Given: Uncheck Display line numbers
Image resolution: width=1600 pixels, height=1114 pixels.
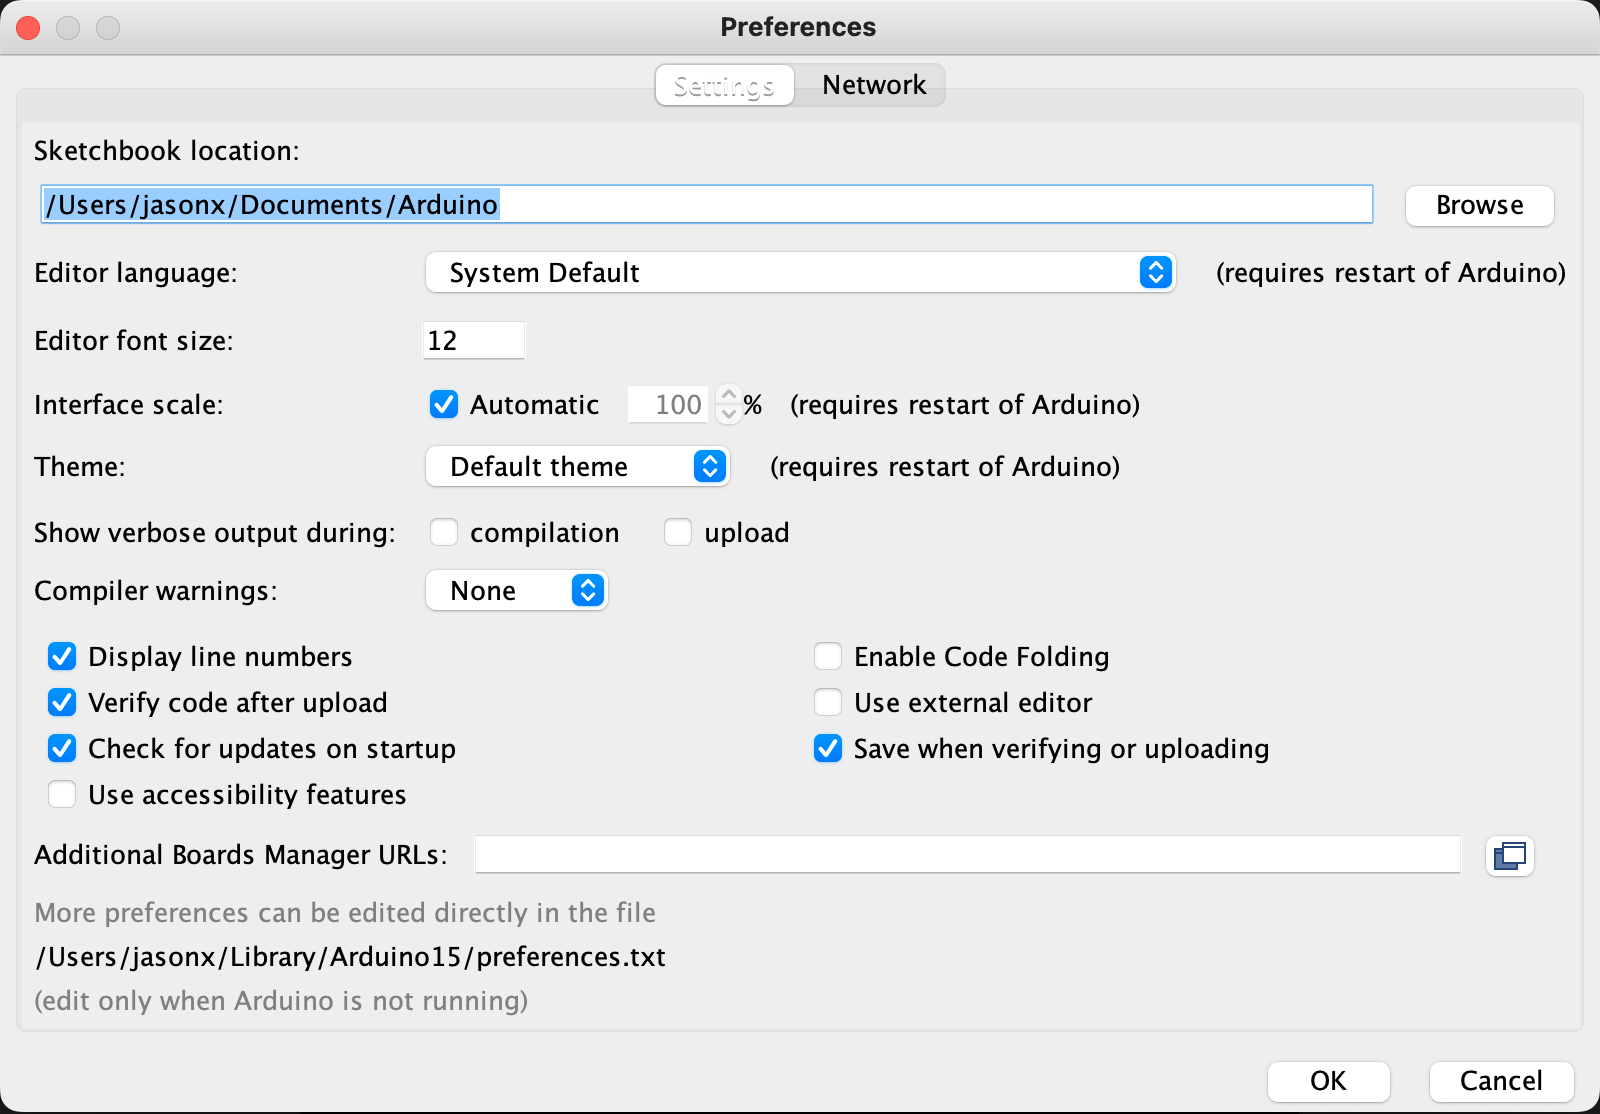Looking at the screenshot, I should coord(62,656).
